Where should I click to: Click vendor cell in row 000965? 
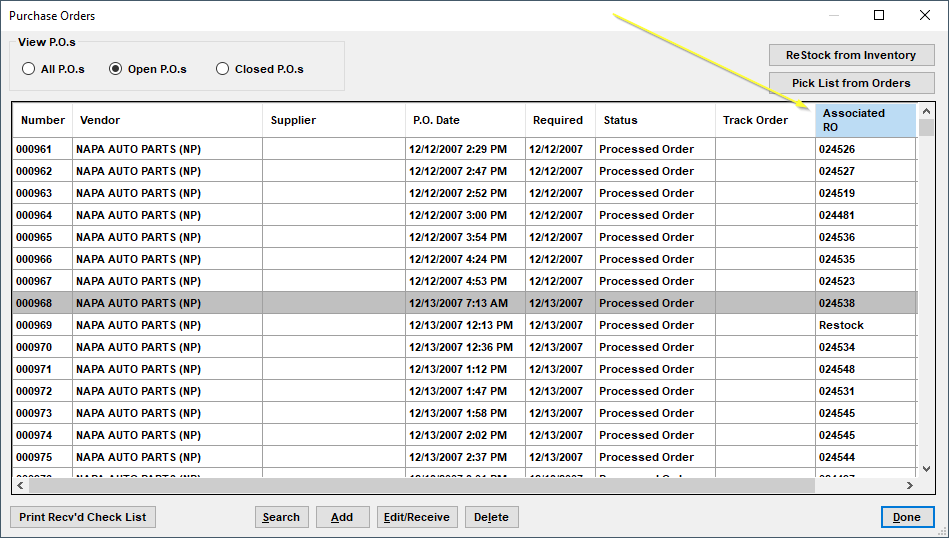pos(167,237)
